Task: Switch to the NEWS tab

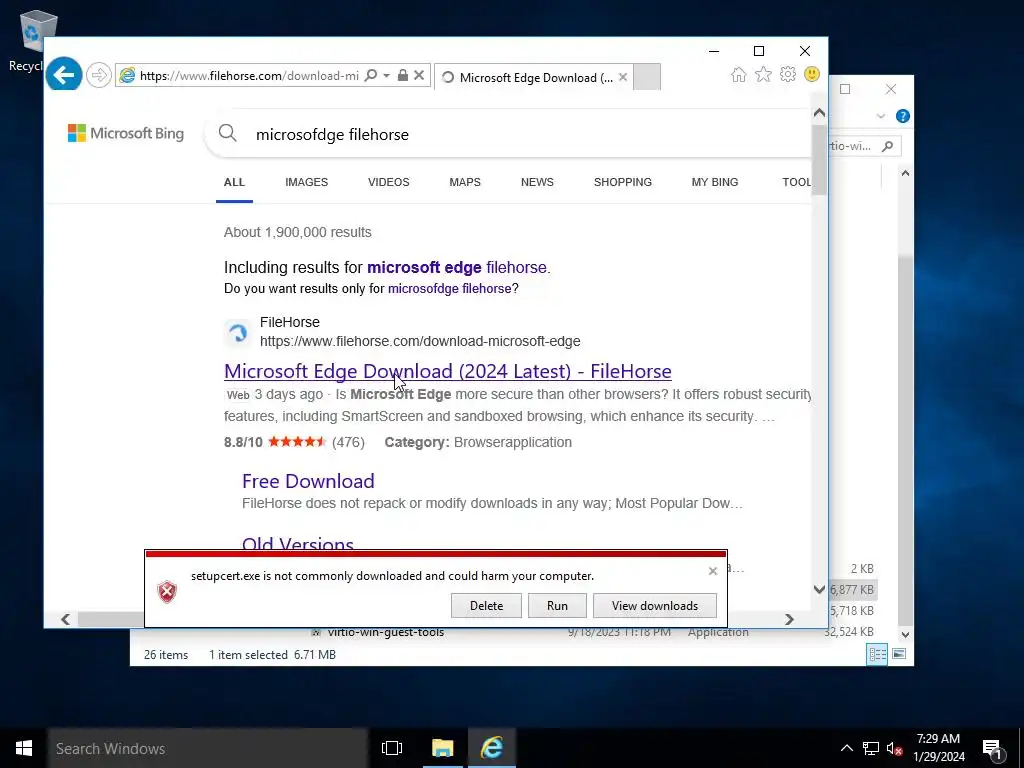Action: 537,182
